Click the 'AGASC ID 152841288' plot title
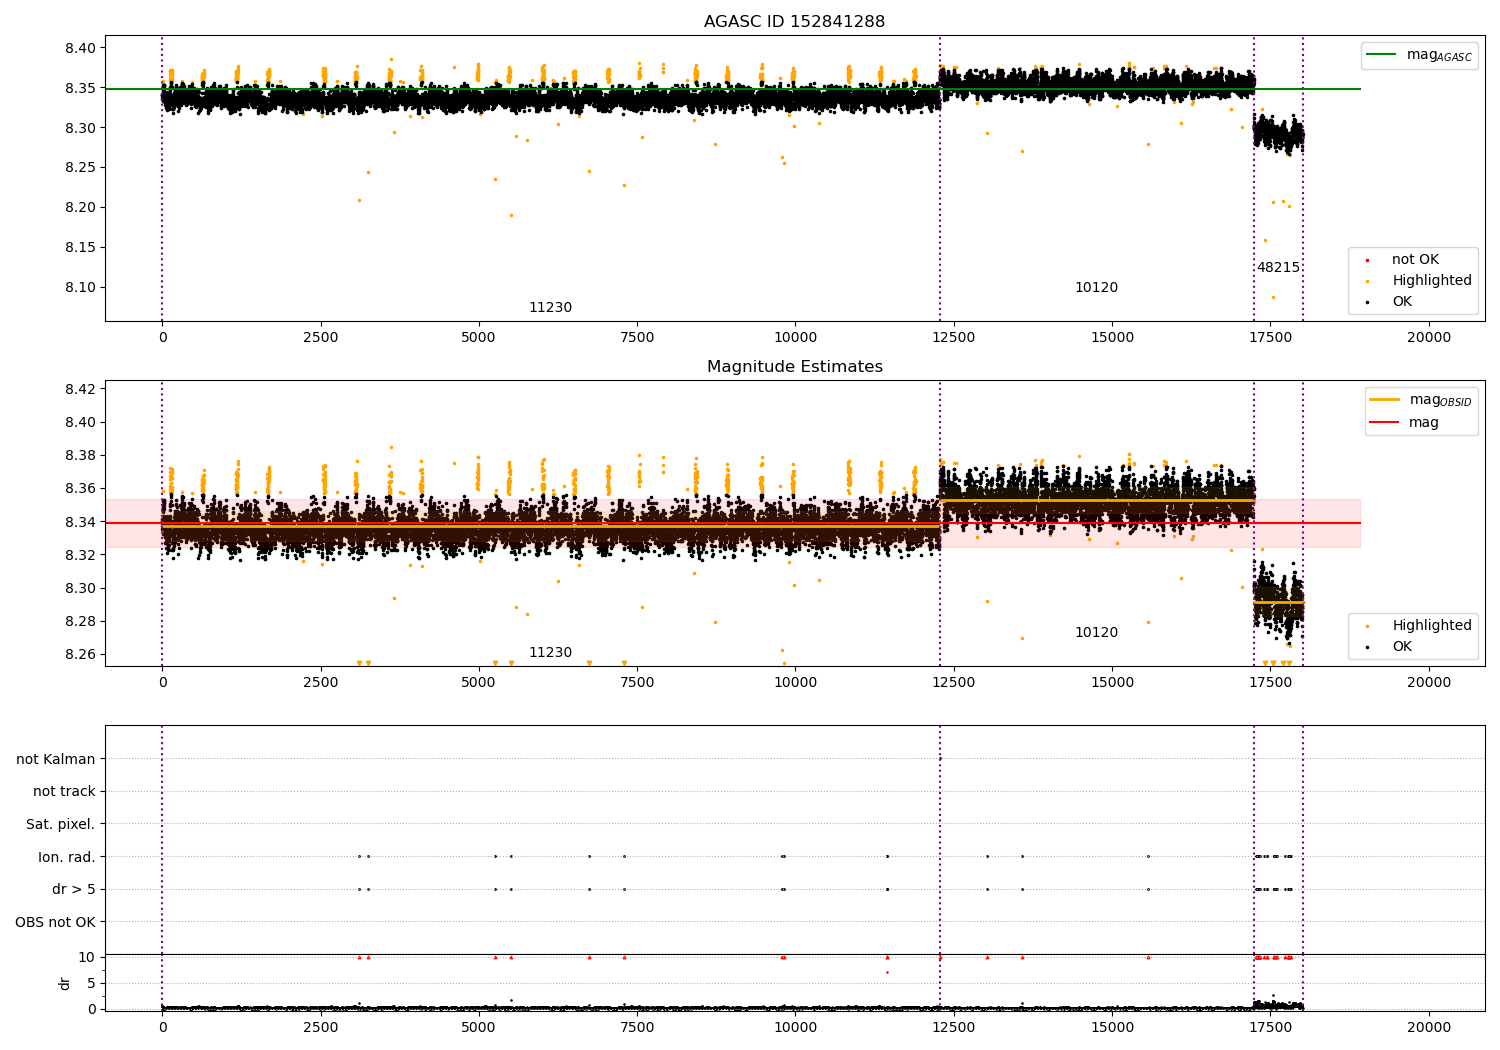1500x1050 pixels. (x=794, y=22)
